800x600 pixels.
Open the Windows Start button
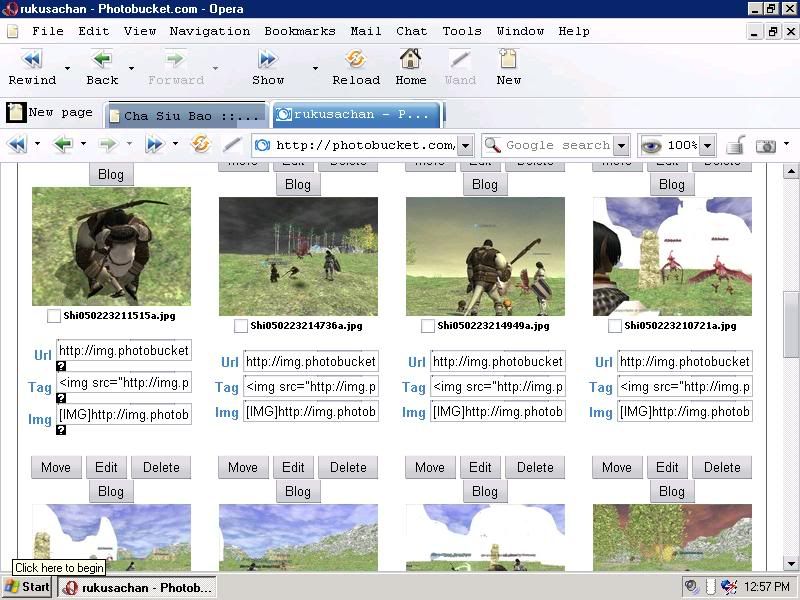click(x=27, y=587)
